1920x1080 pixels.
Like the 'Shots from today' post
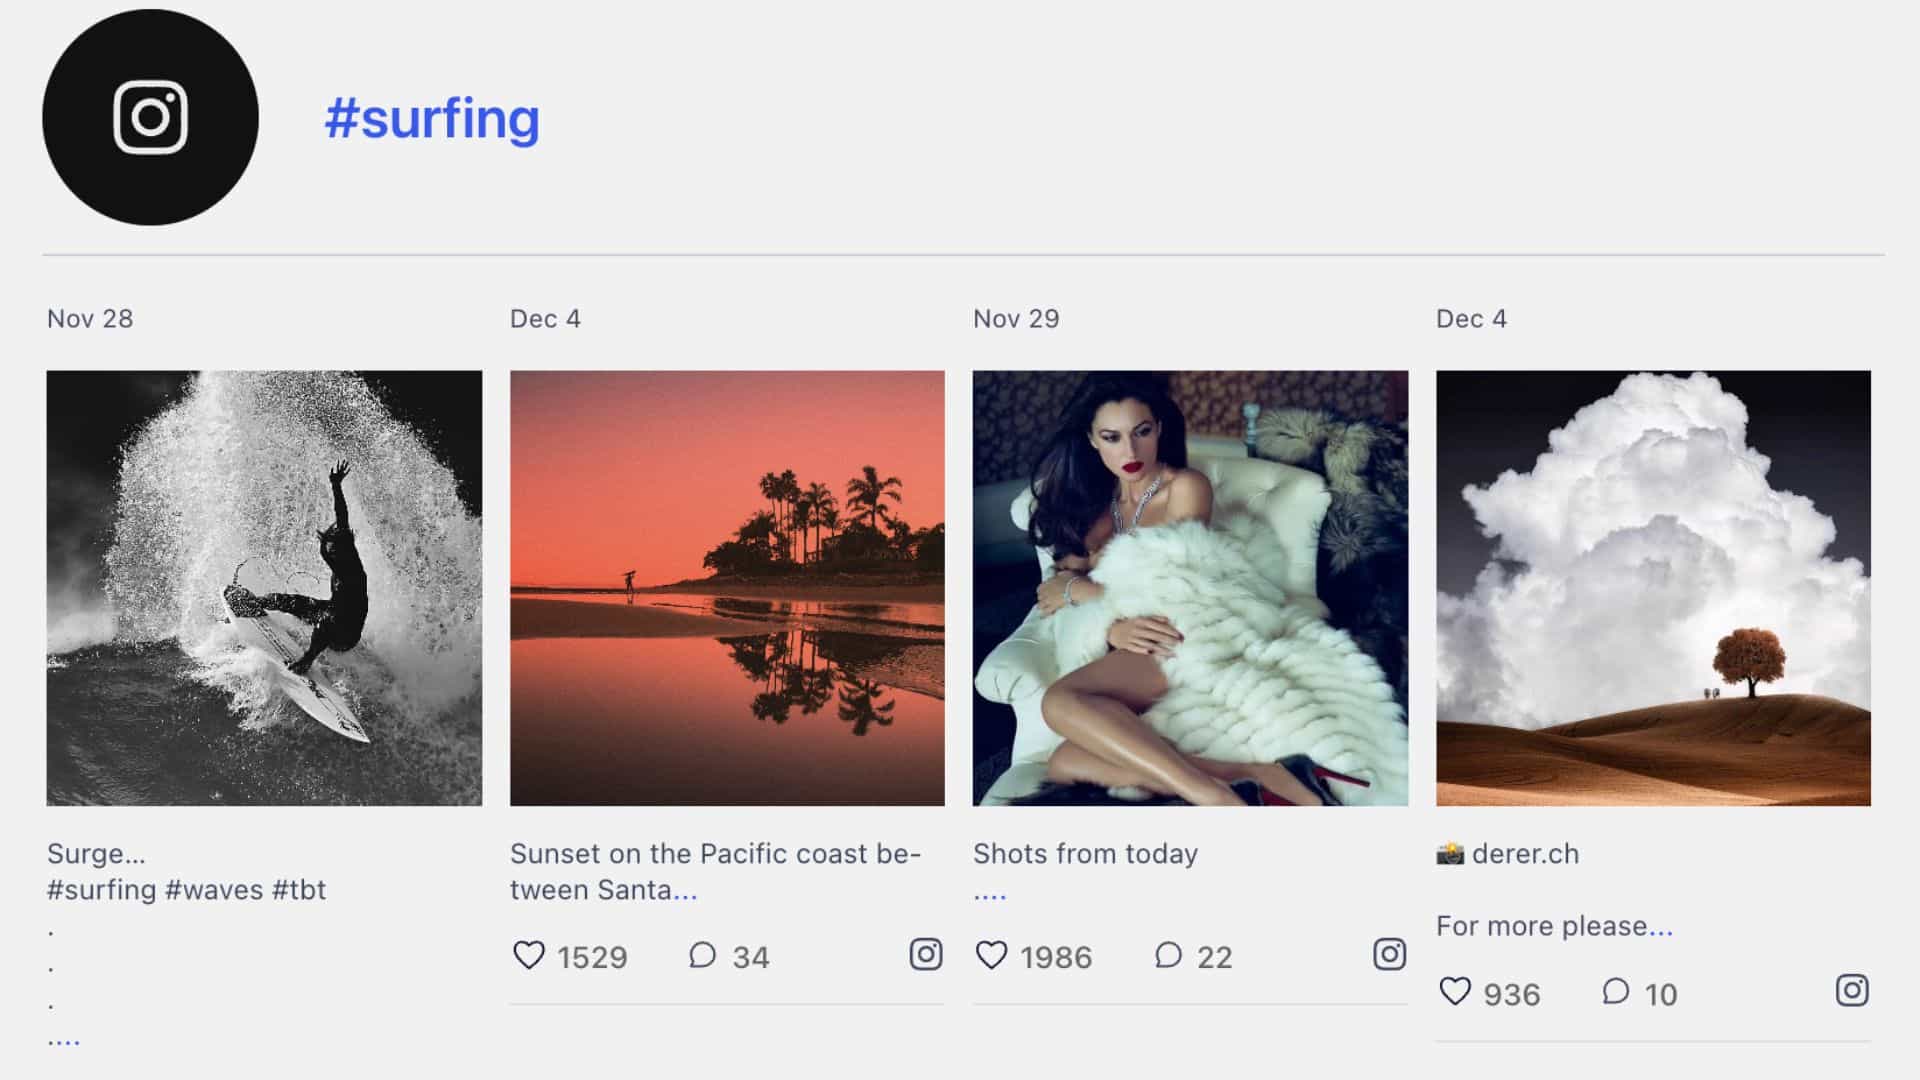[991, 956]
